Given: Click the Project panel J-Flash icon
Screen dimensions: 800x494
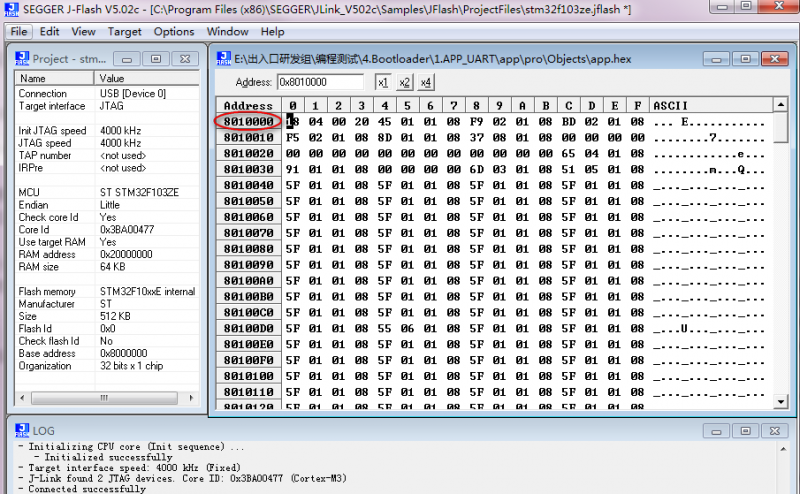Looking at the screenshot, I should pyautogui.click(x=22, y=58).
